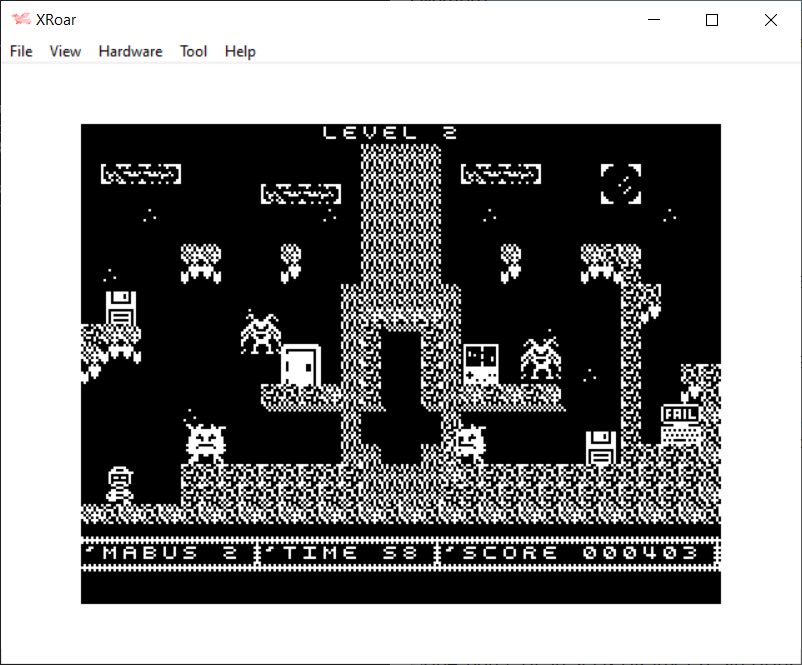Click the circular target icon at top right
The image size is (802, 665).
[x=620, y=183]
